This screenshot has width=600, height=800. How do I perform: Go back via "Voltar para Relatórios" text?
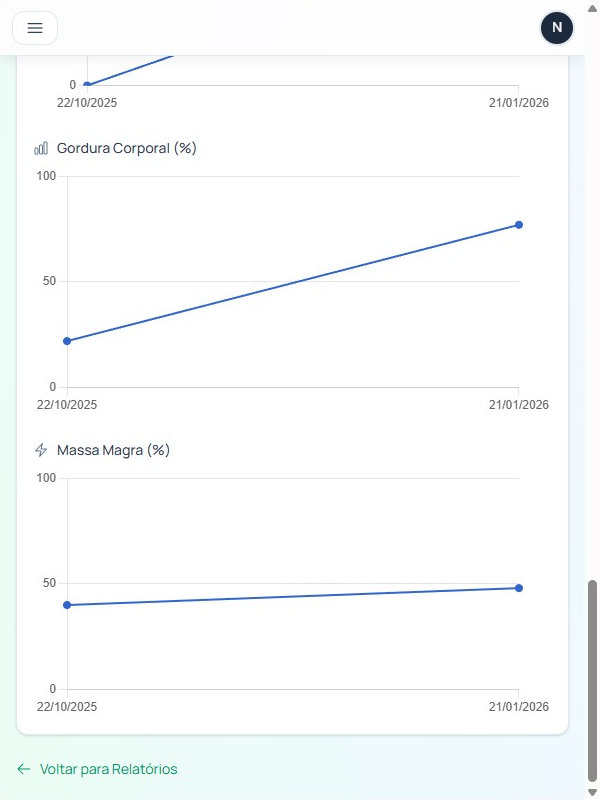pyautogui.click(x=108, y=769)
